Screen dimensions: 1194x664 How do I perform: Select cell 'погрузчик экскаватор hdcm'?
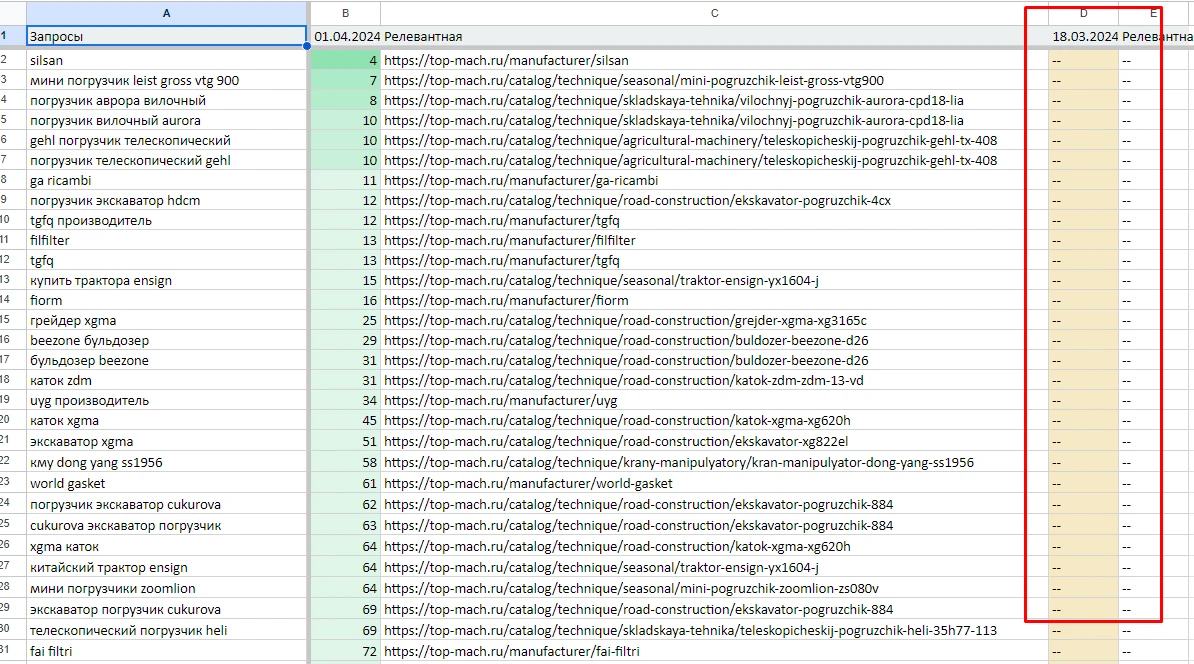coord(166,200)
